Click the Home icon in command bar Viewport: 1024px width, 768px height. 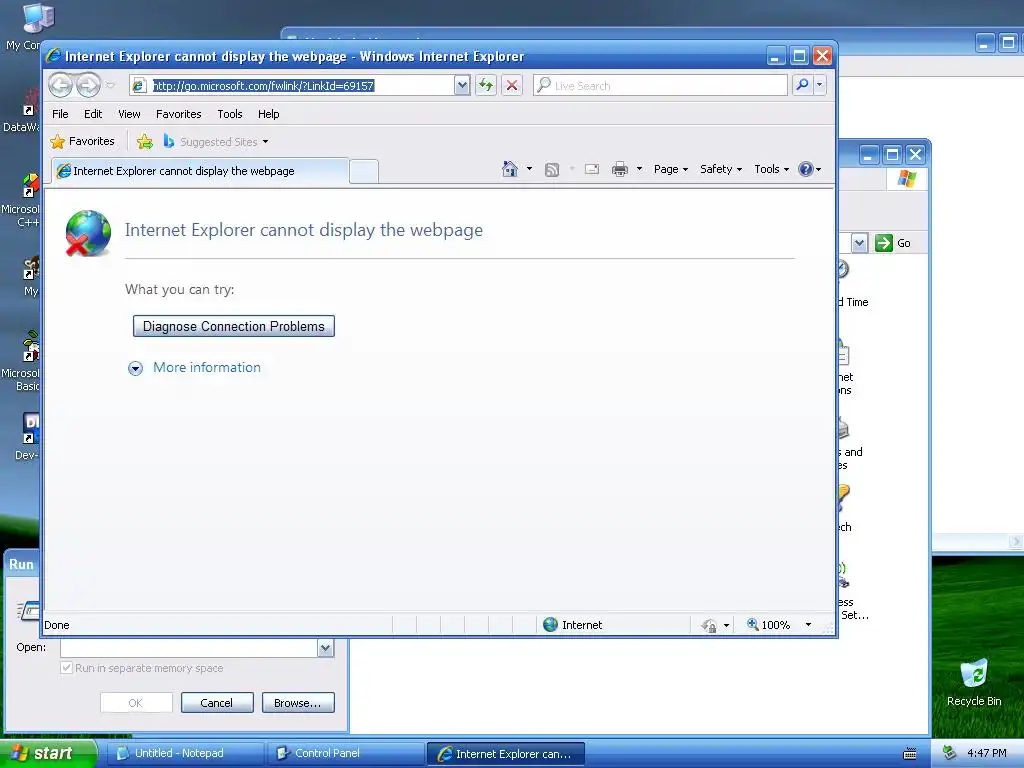510,169
